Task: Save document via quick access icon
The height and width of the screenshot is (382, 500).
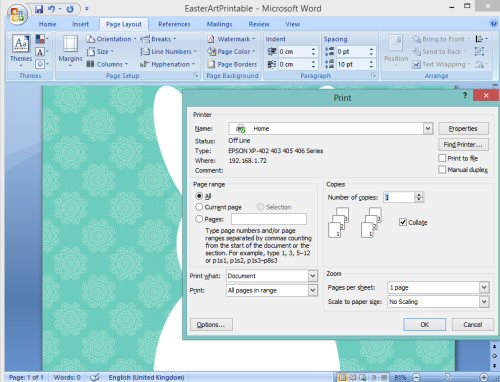Action: coord(39,9)
